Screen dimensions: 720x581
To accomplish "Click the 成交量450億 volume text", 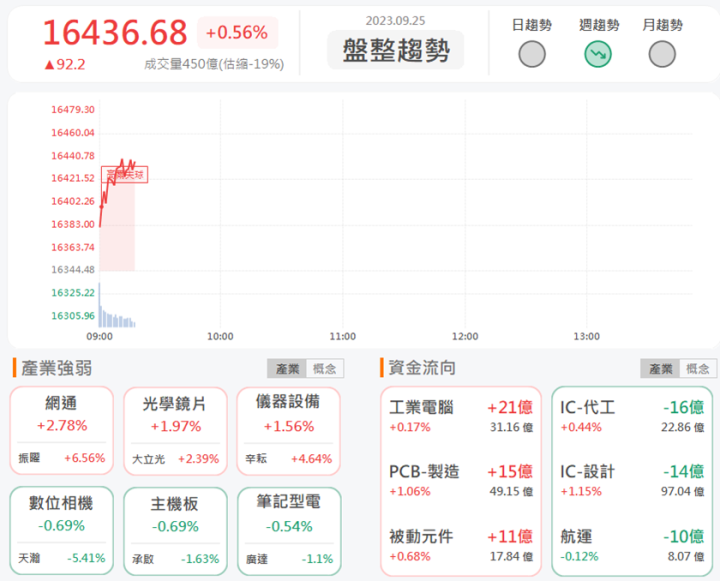I will click(214, 64).
